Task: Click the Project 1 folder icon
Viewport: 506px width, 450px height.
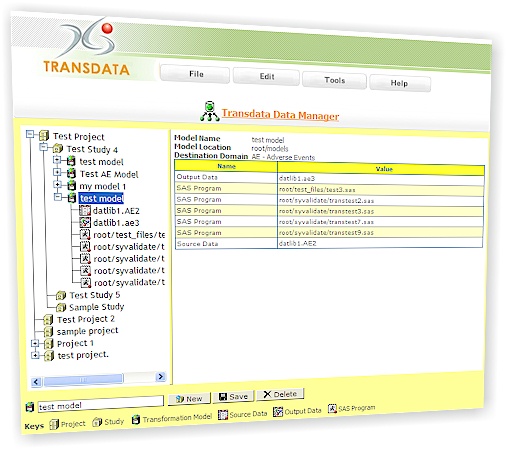Action: pyautogui.click(x=49, y=344)
